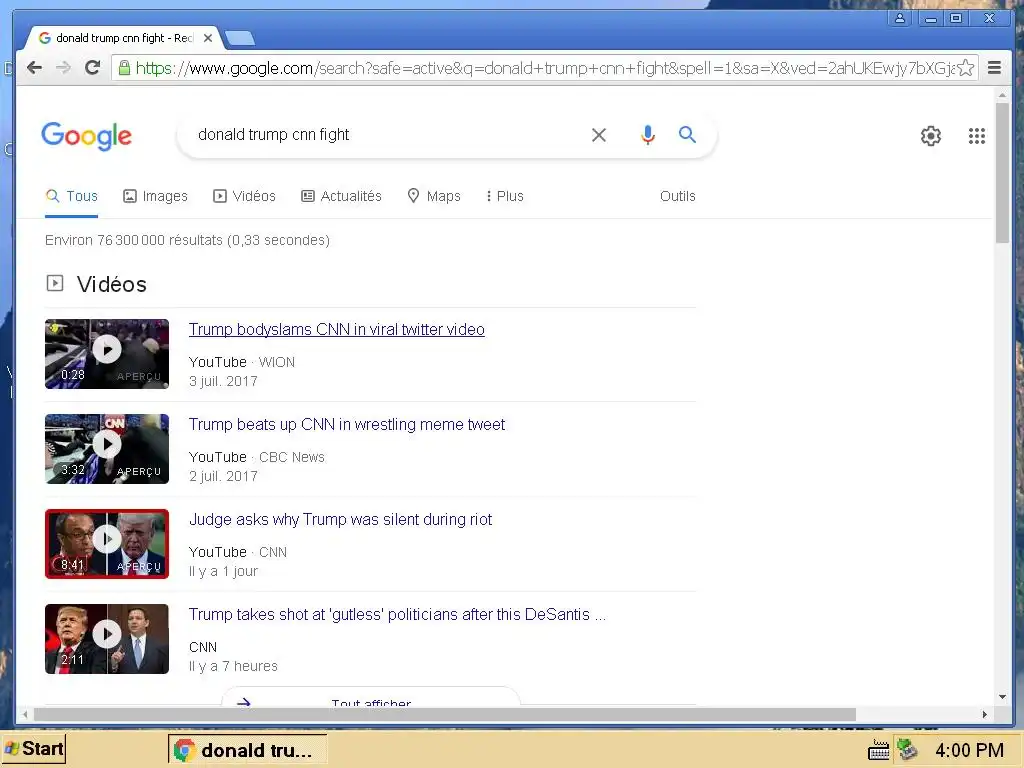The height and width of the screenshot is (768, 1024).
Task: Open Judge asks why Trump was silent link
Action: (x=340, y=519)
